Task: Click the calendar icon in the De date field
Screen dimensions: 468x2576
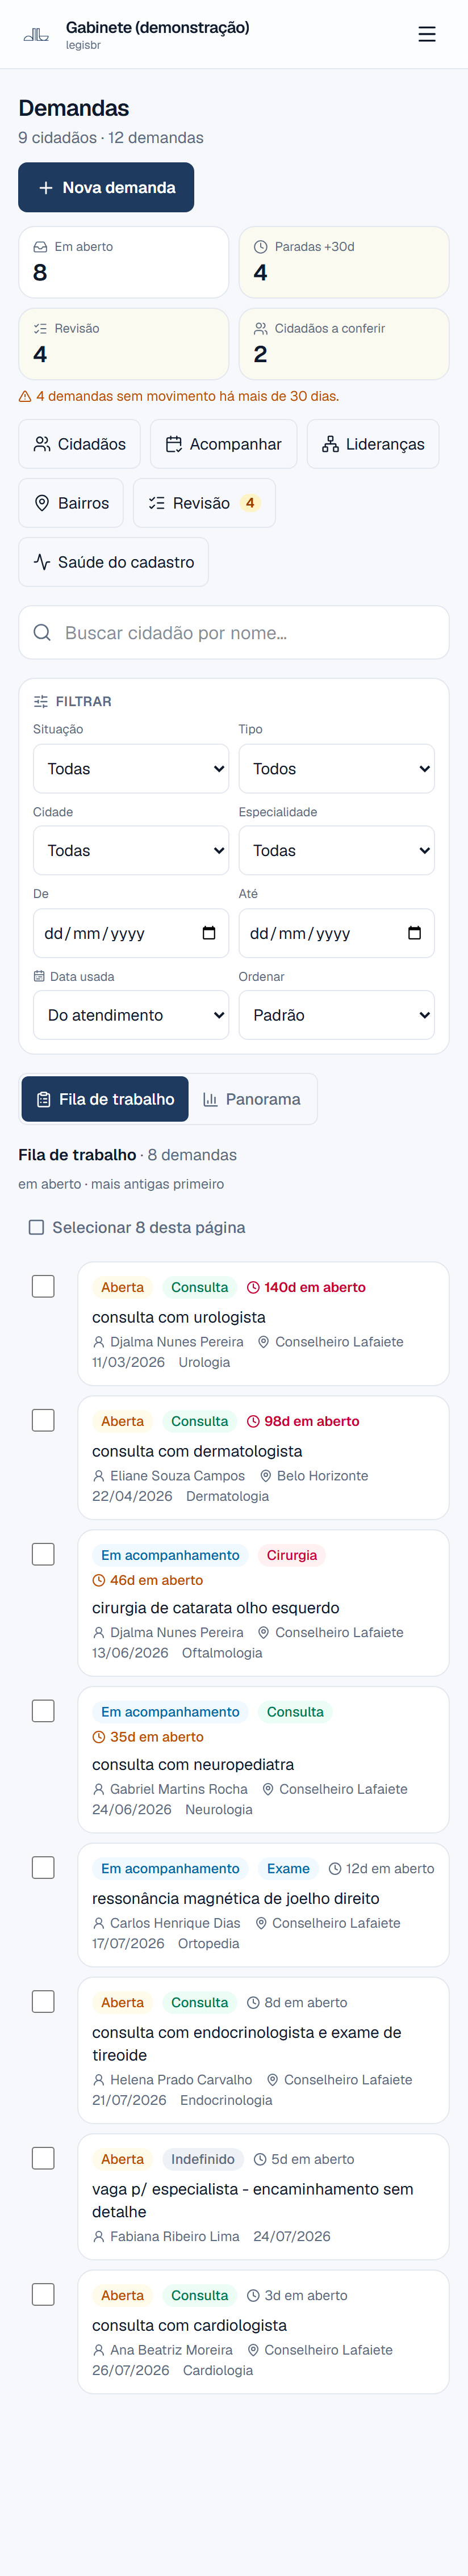Action: [209, 933]
